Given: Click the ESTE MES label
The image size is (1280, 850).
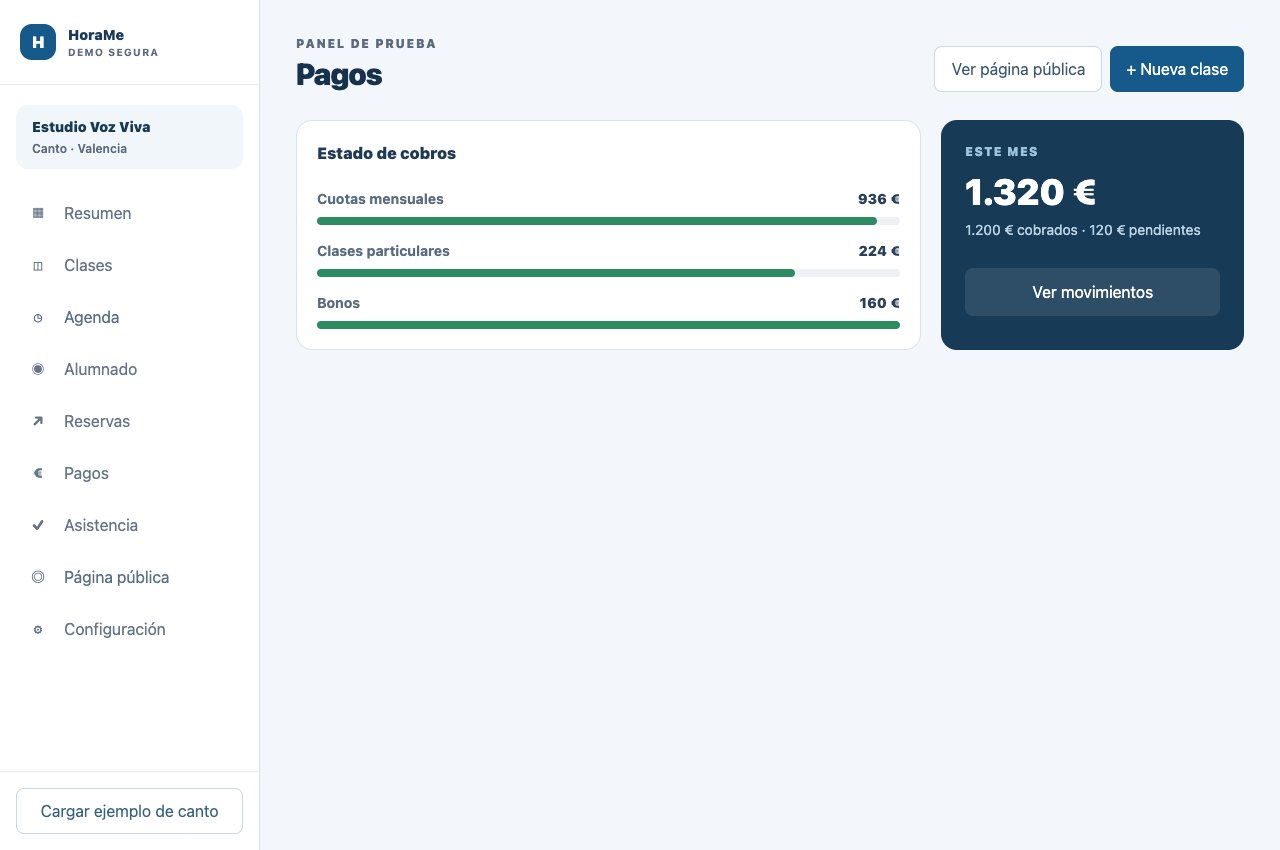Looking at the screenshot, I should (x=1001, y=152).
